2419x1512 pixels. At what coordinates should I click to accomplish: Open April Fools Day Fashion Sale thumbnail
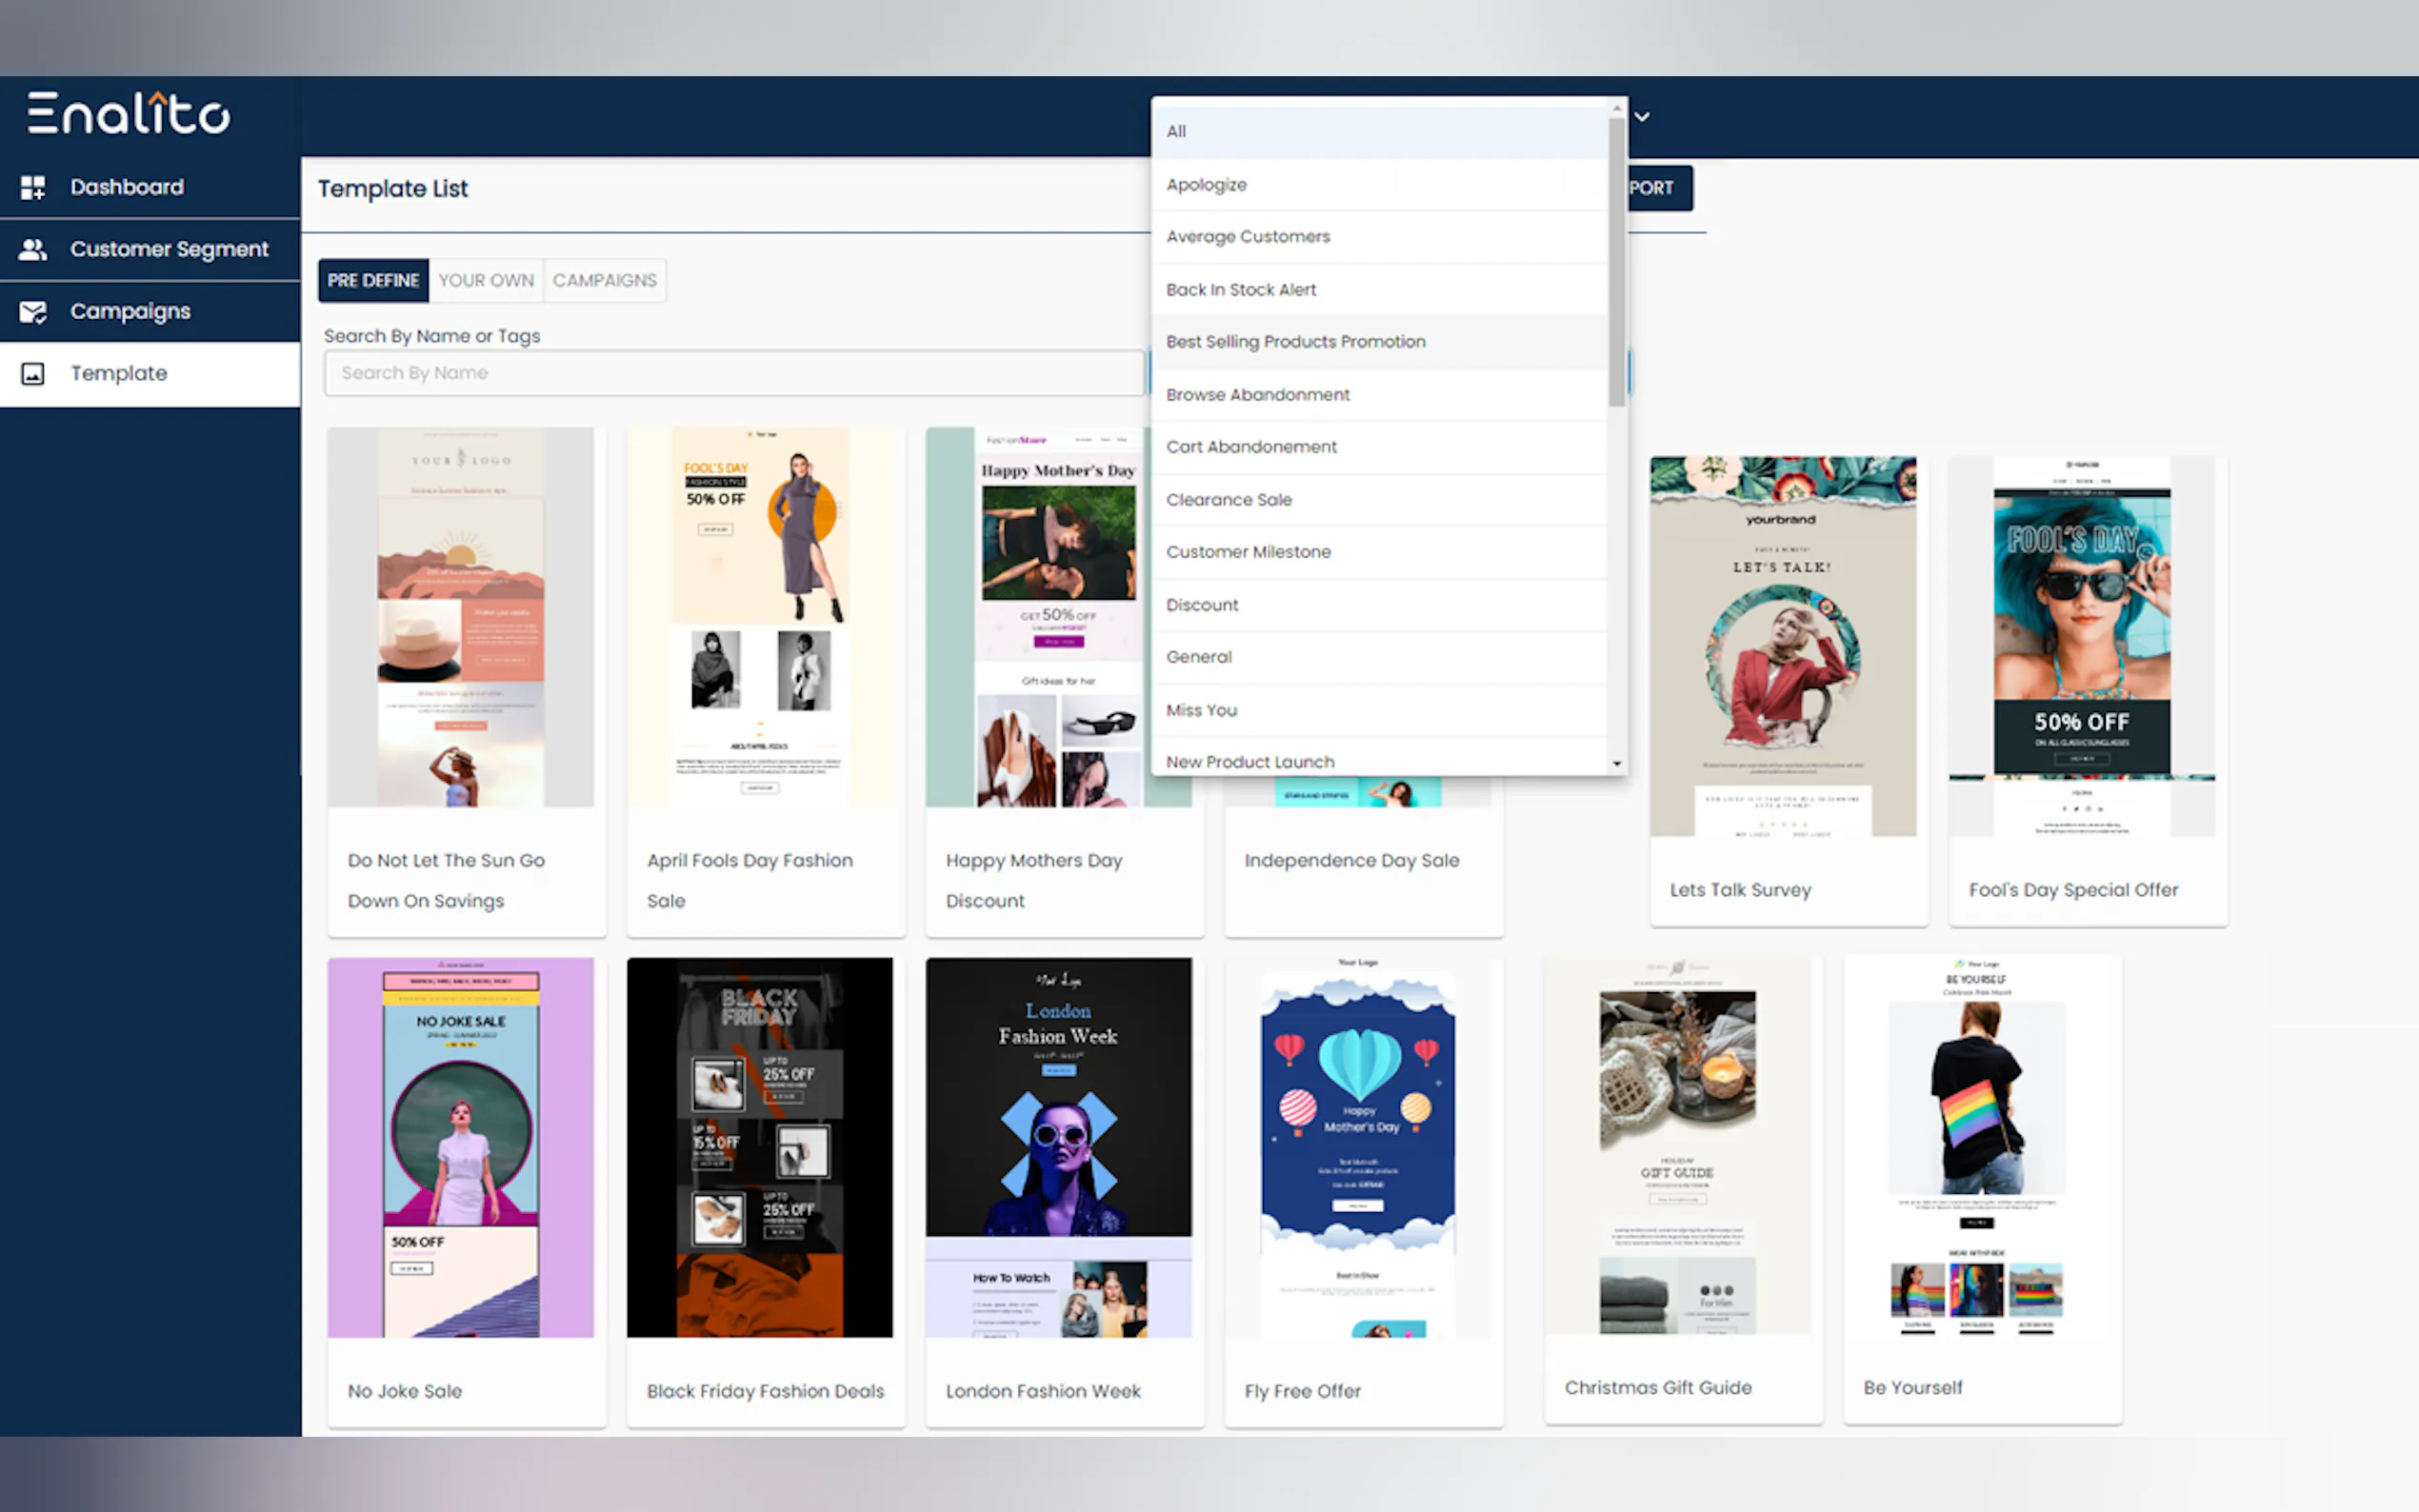tap(760, 617)
